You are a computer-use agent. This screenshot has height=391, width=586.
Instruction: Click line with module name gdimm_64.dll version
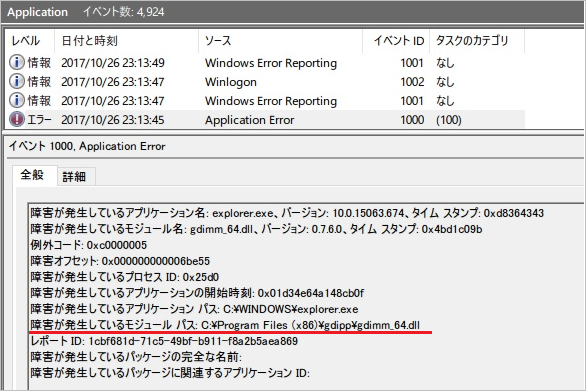256,229
